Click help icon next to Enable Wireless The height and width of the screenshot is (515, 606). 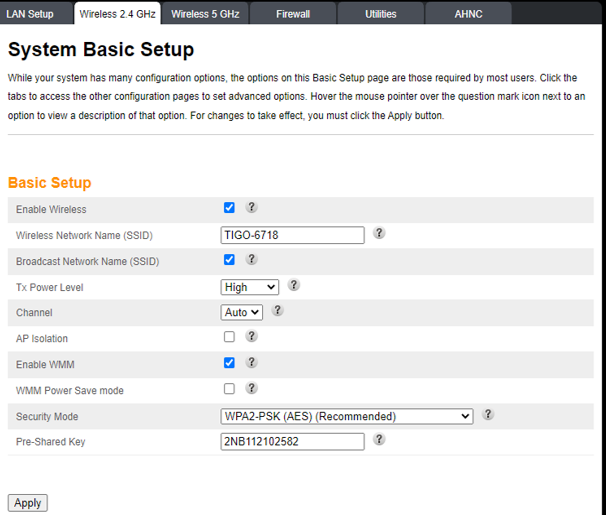coord(251,207)
